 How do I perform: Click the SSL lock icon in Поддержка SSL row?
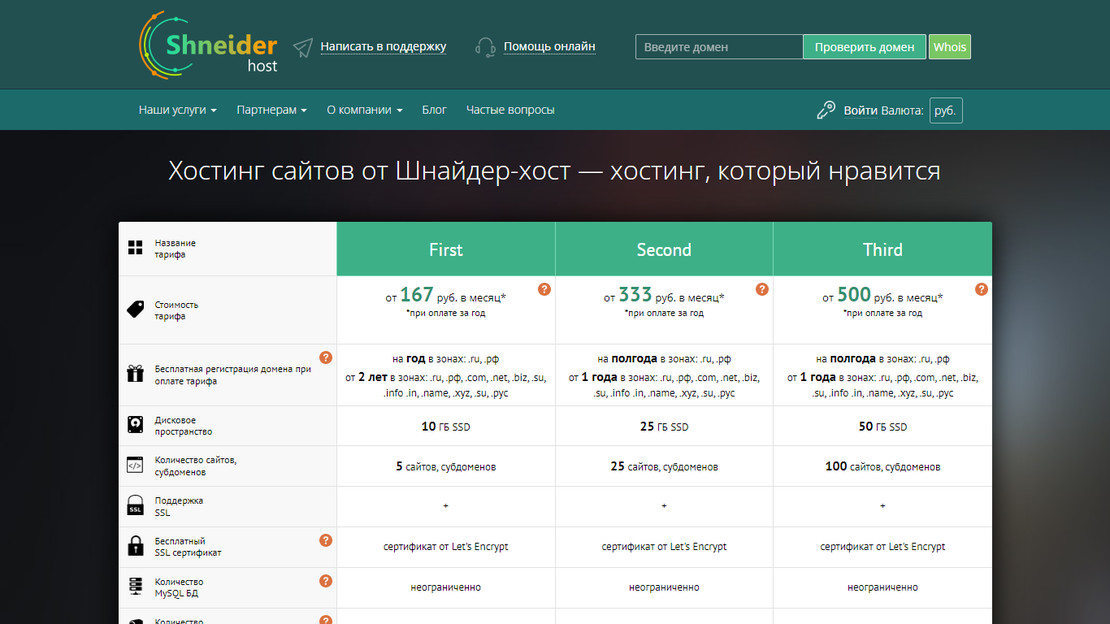tap(135, 506)
